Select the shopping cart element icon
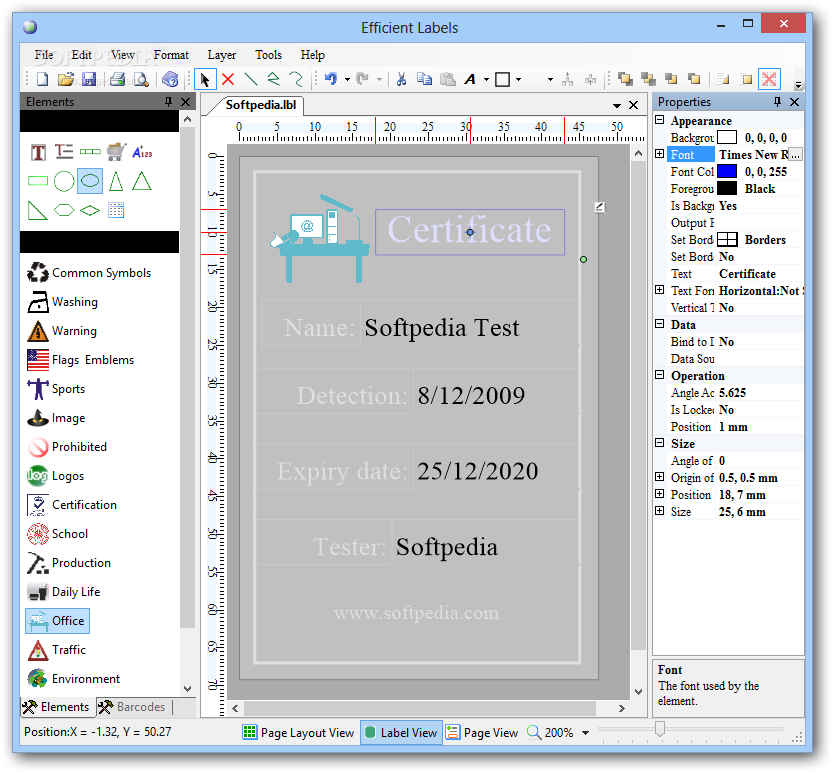 116,152
